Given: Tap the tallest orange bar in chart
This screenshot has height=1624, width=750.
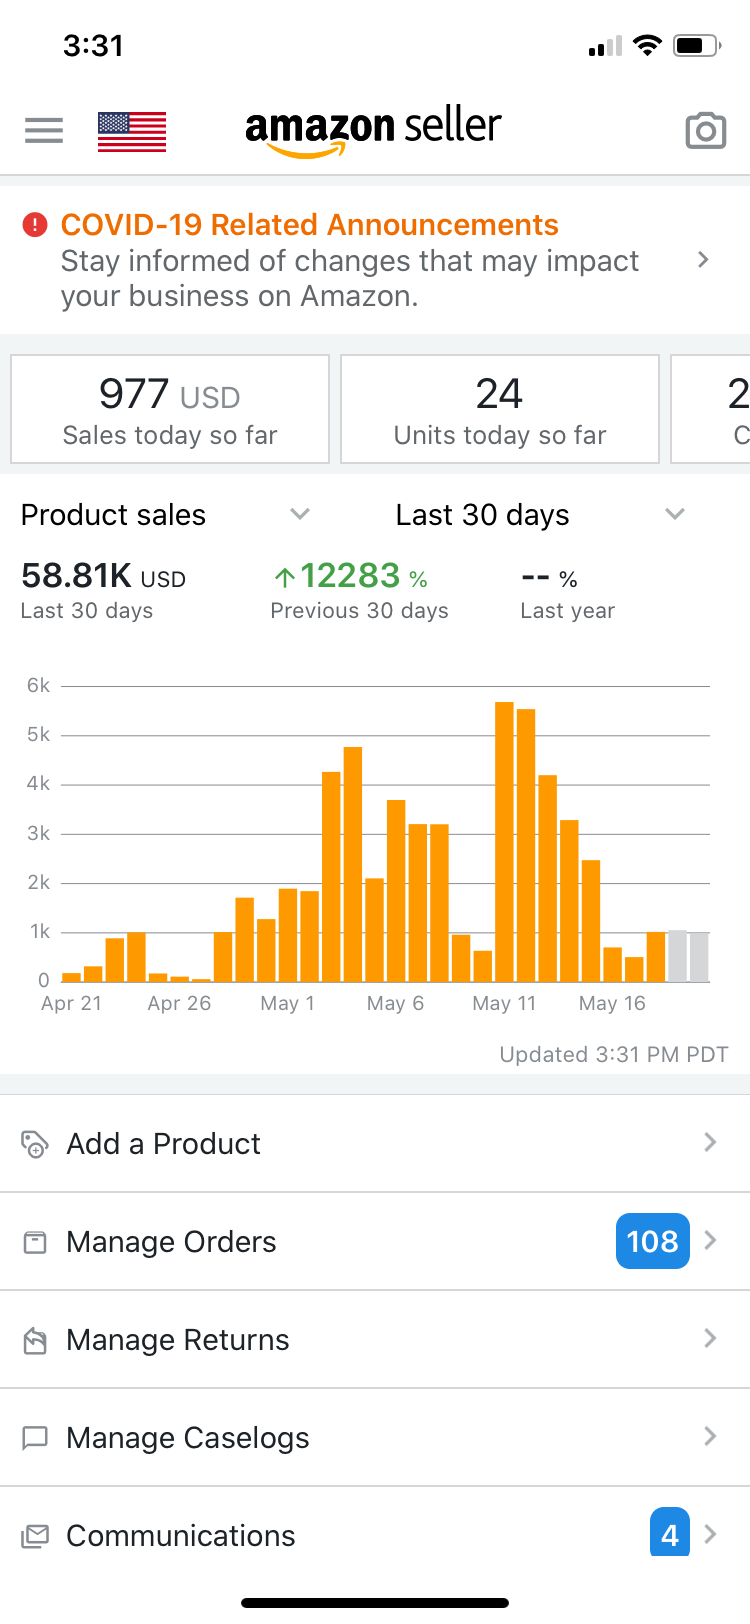Looking at the screenshot, I should coord(504,842).
